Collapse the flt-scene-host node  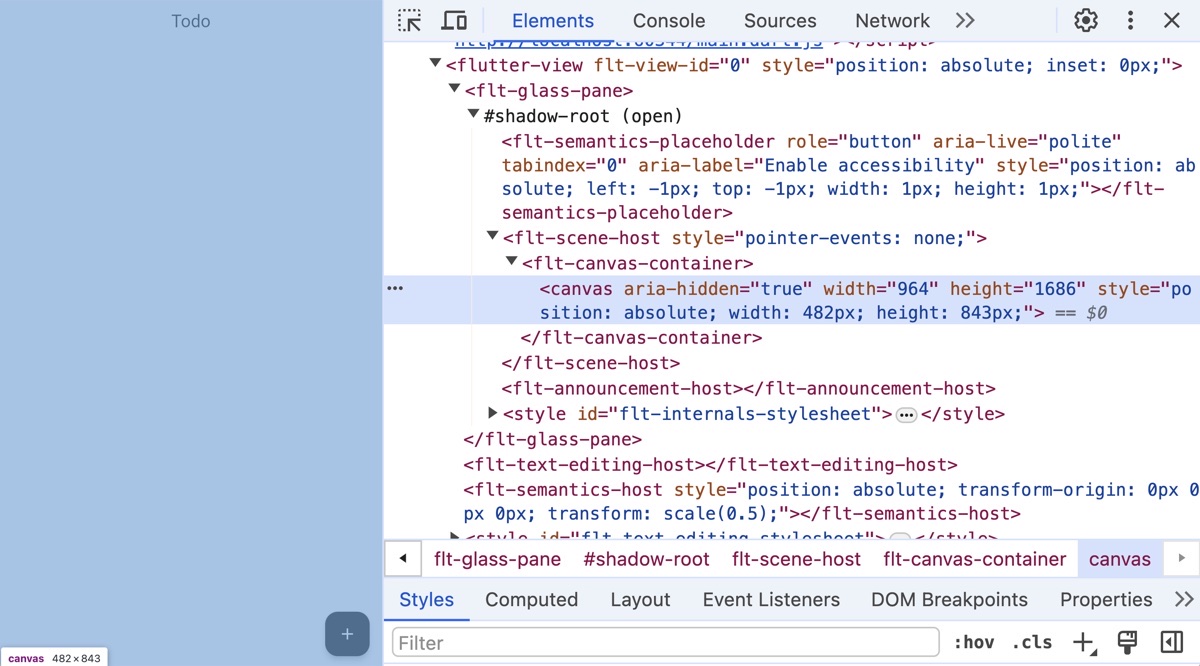[x=492, y=236]
